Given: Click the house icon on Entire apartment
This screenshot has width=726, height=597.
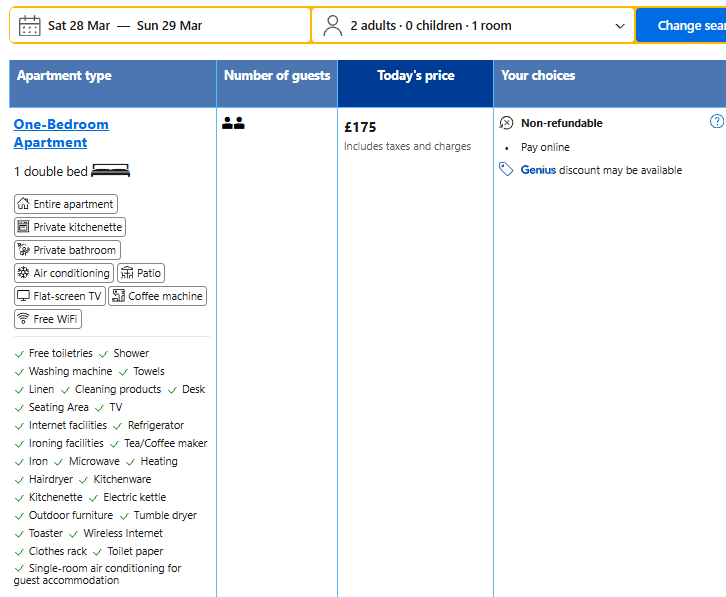Looking at the screenshot, I should [23, 203].
